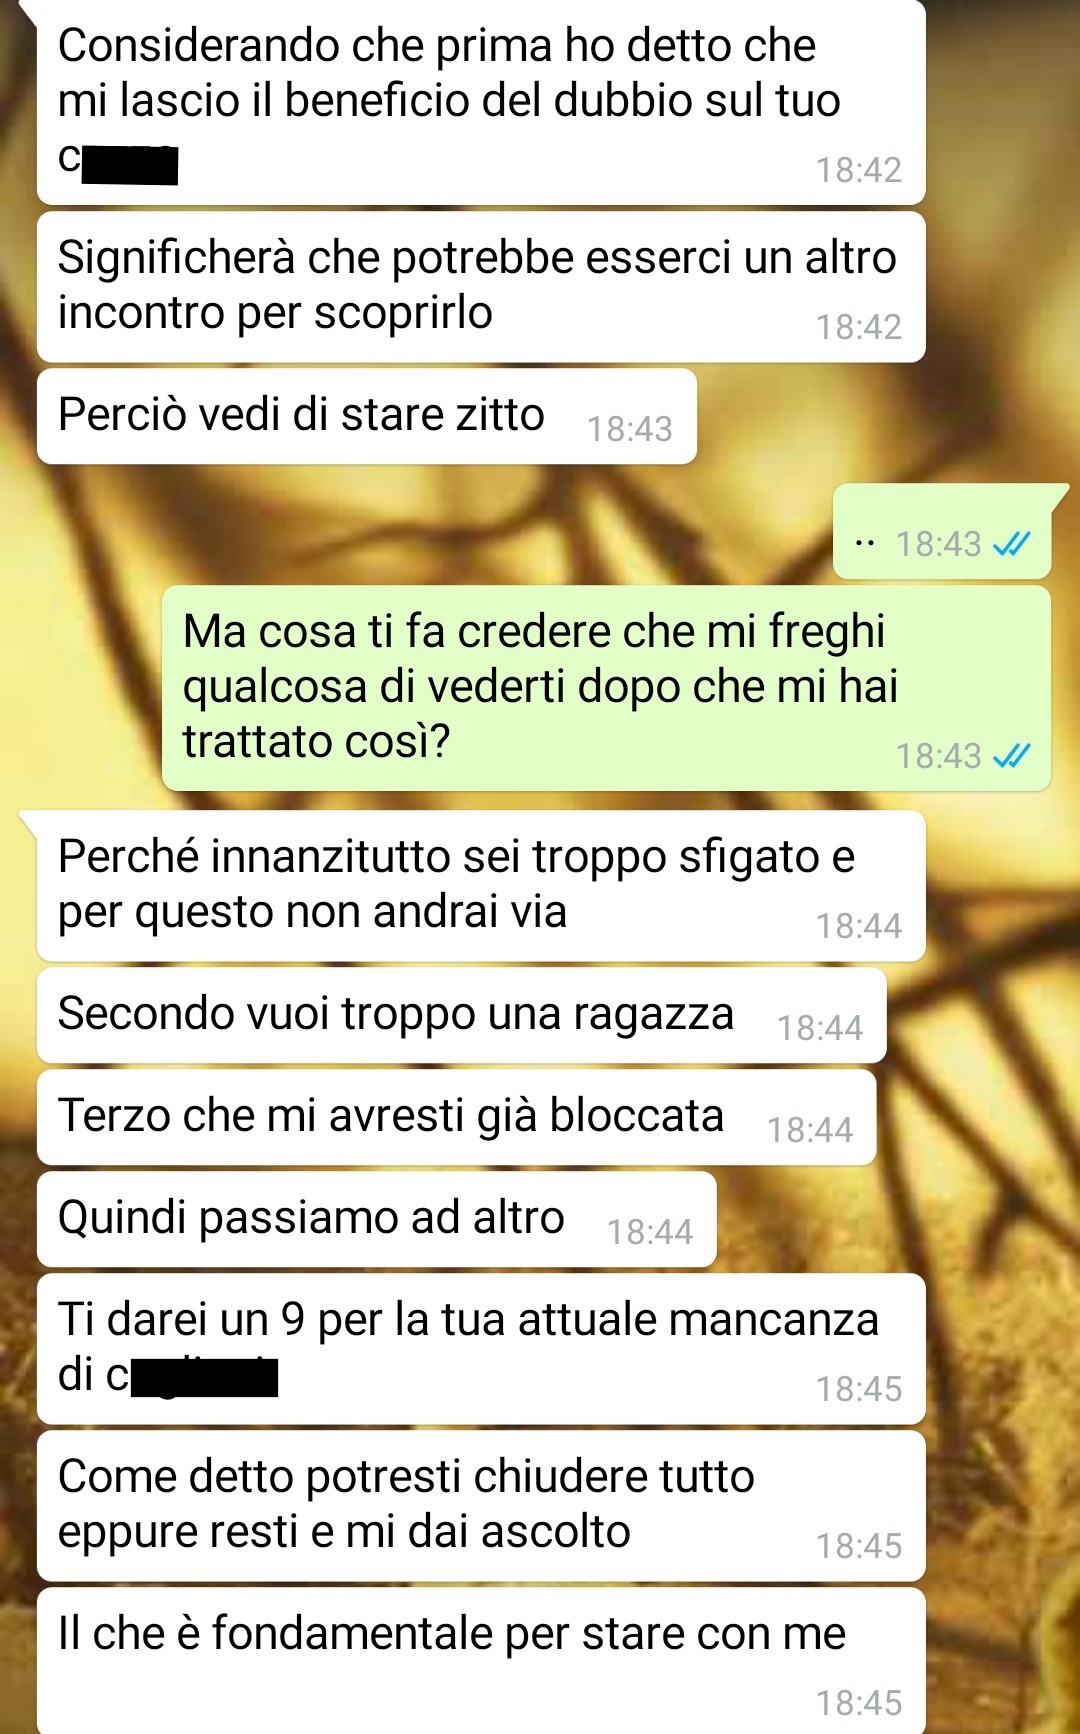Tap the message 'Secondo vuoi troppo una ragazza'
Screen dimensions: 1080x1734
pyautogui.click(x=462, y=1015)
